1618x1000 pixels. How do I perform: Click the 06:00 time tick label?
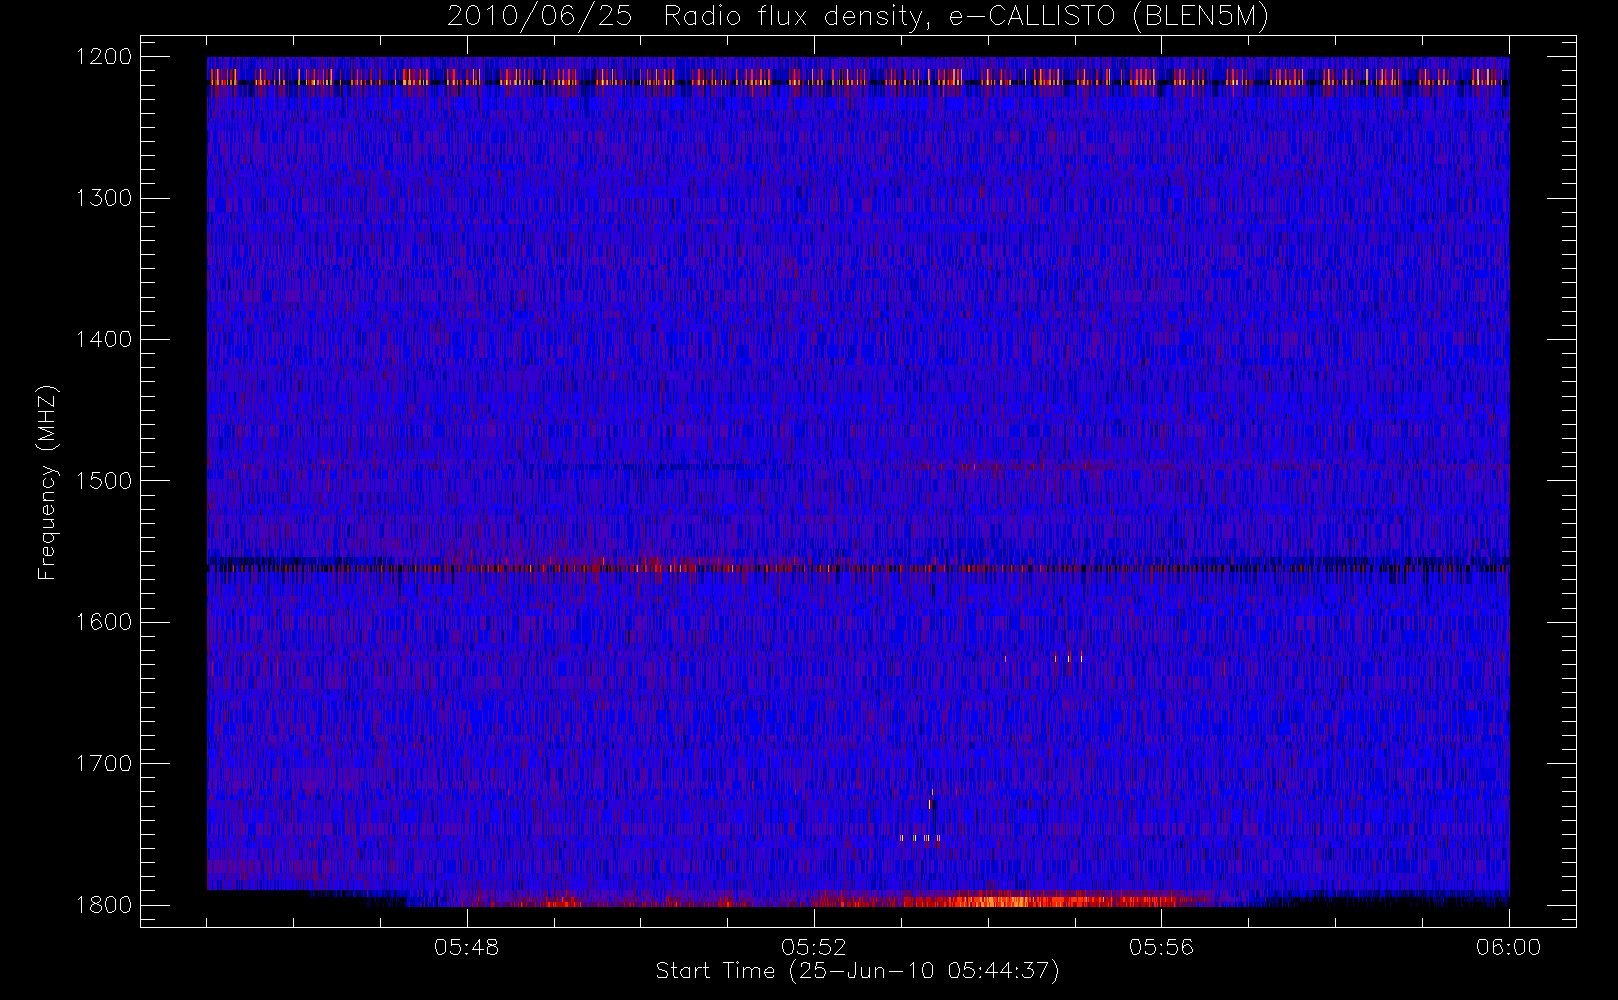point(1508,947)
